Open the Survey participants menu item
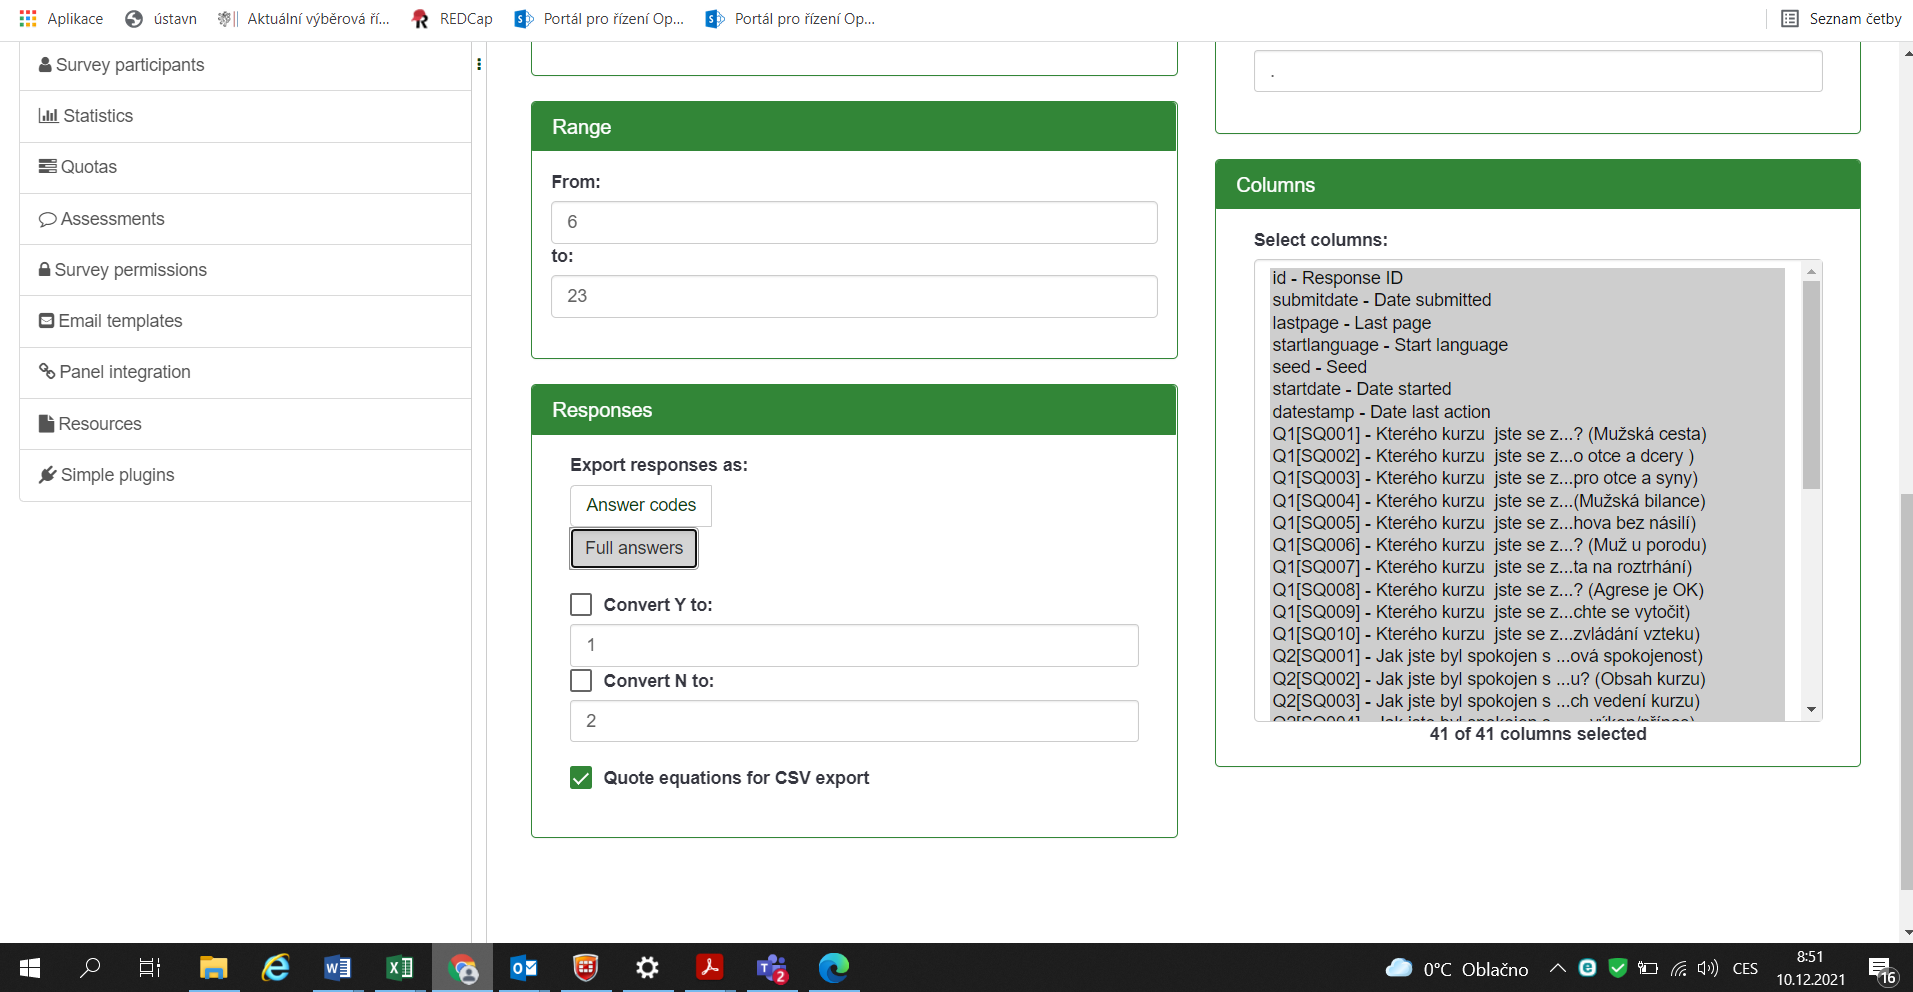 tap(130, 65)
